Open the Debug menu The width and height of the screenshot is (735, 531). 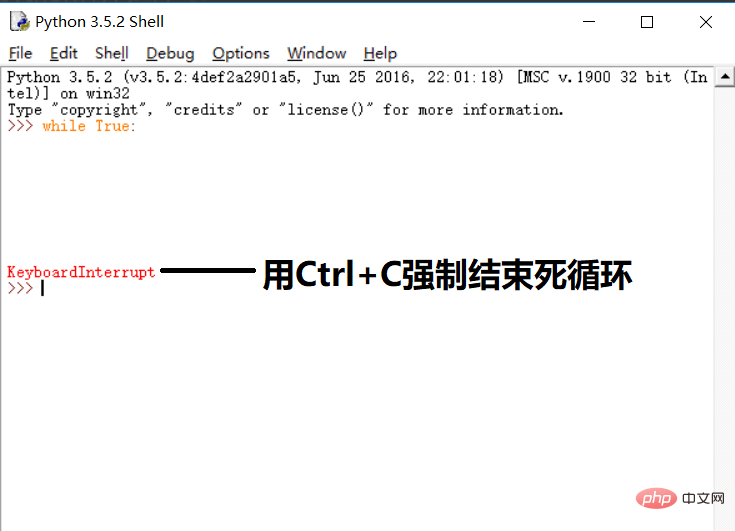pyautogui.click(x=170, y=53)
